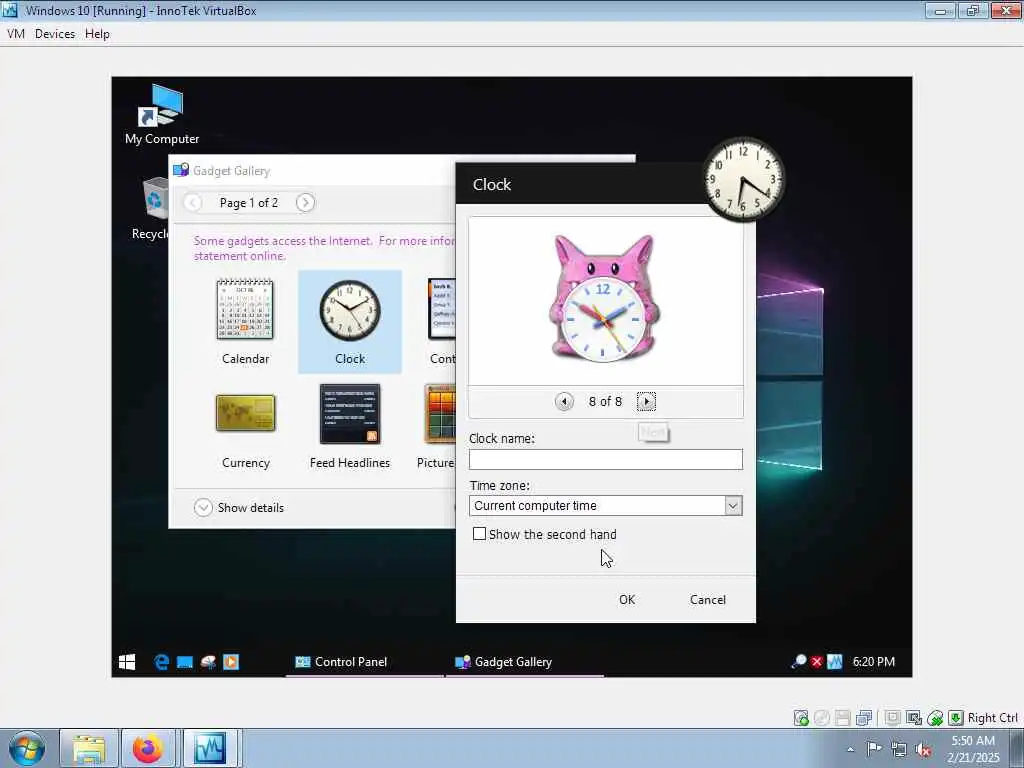Launch Edge from guest taskbar

(161, 662)
